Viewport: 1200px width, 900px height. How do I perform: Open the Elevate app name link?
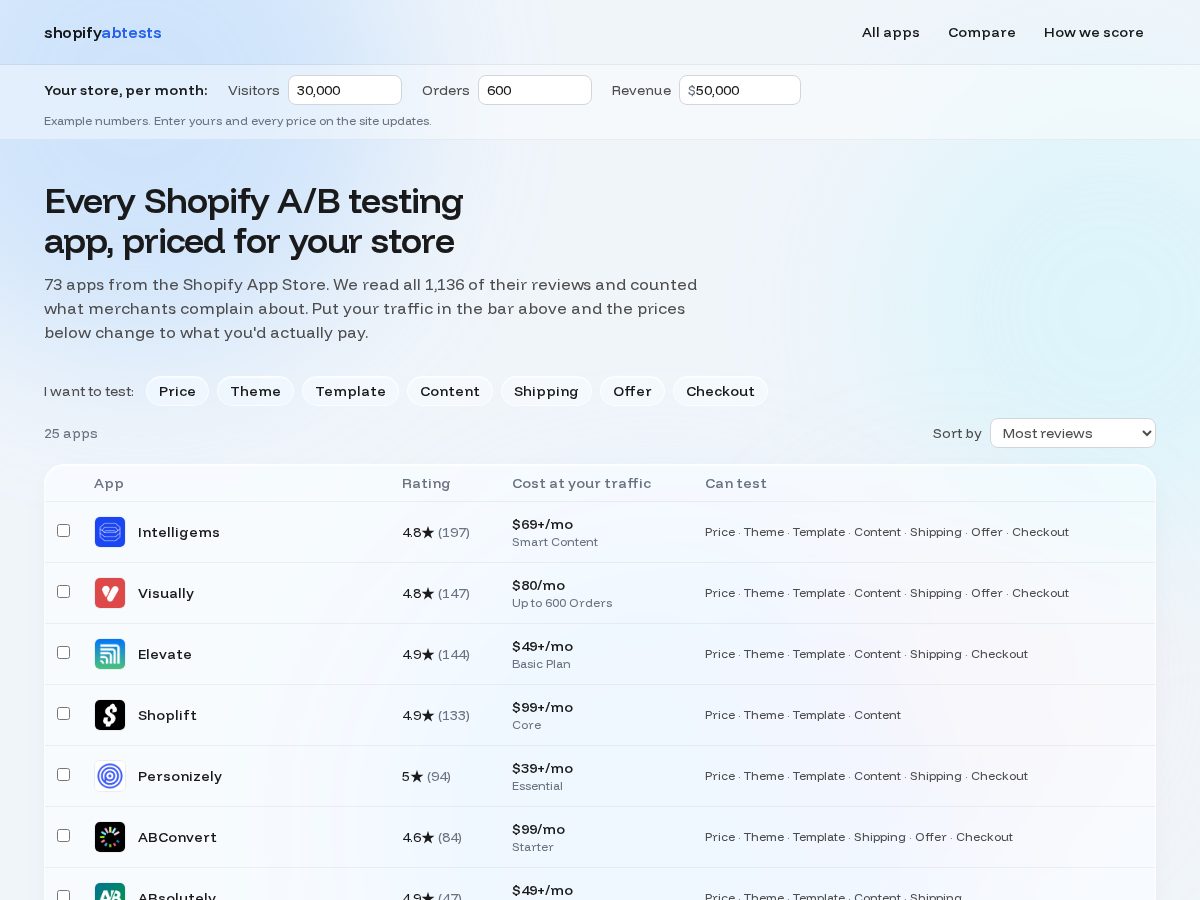tap(165, 654)
